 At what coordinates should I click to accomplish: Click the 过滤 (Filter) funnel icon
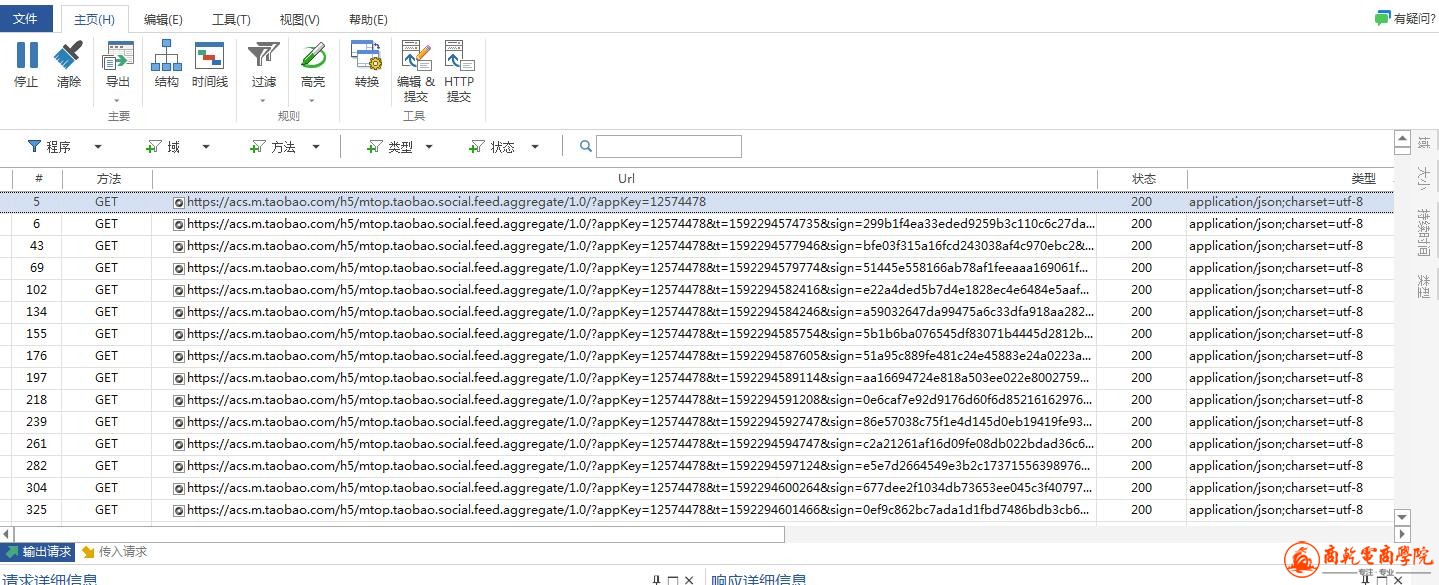pos(264,55)
